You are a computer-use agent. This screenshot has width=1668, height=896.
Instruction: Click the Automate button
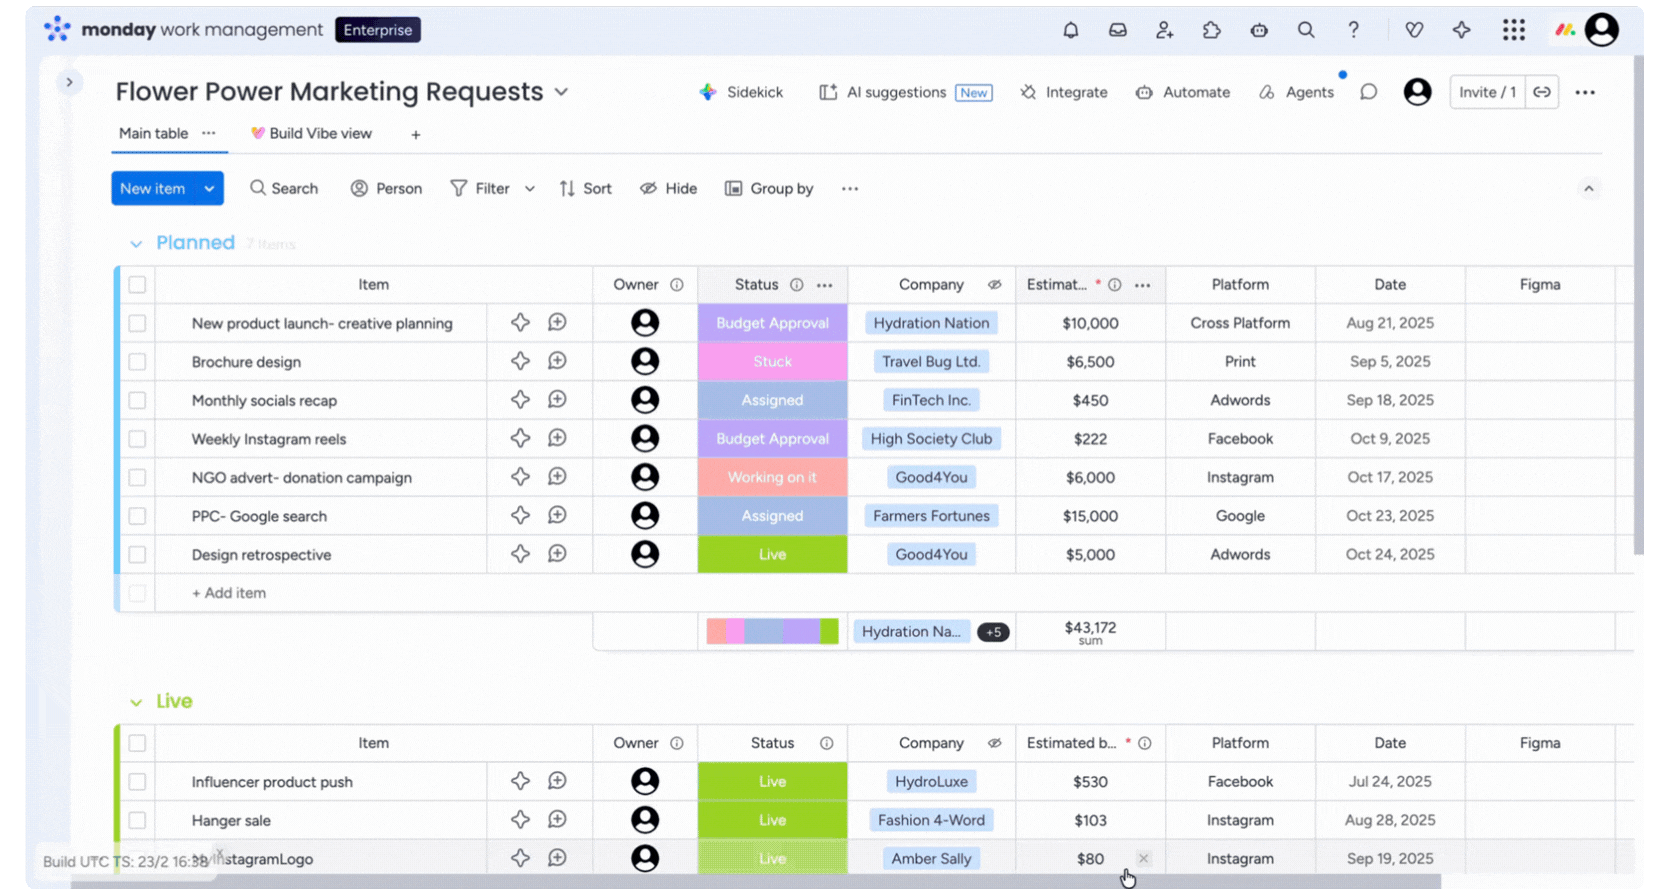coord(1183,92)
